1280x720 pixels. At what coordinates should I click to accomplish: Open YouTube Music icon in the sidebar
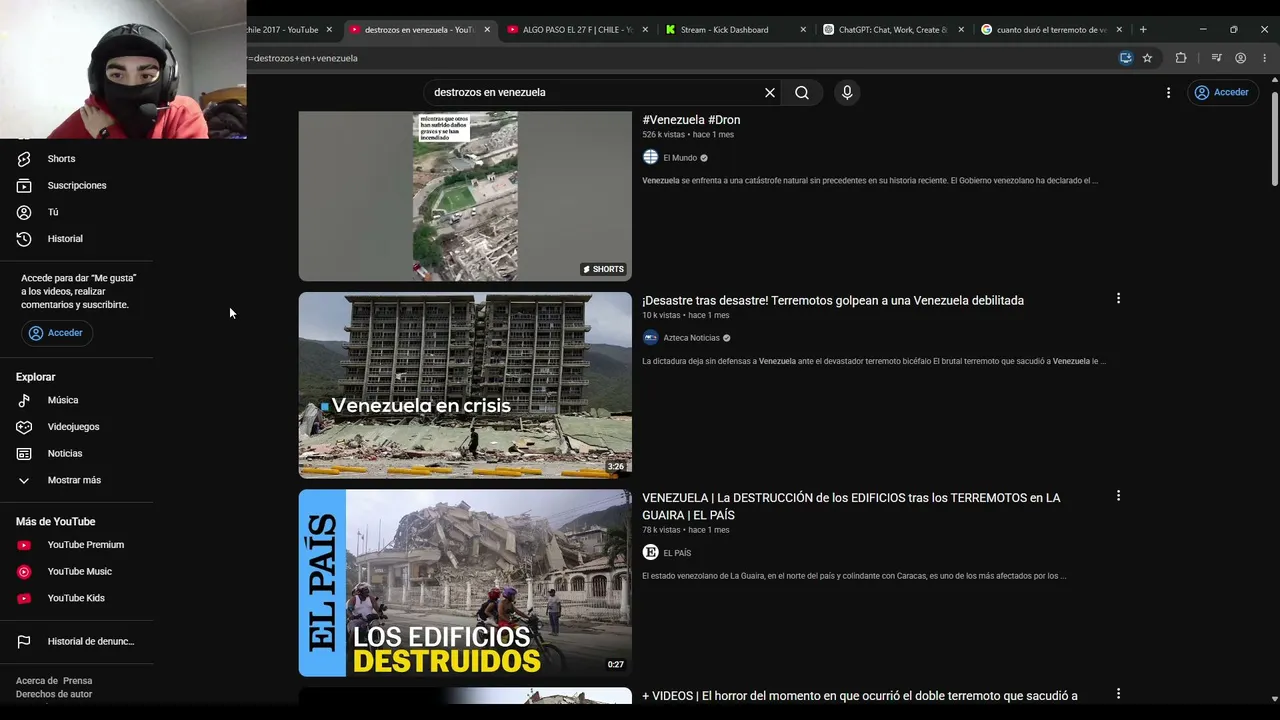tap(24, 572)
